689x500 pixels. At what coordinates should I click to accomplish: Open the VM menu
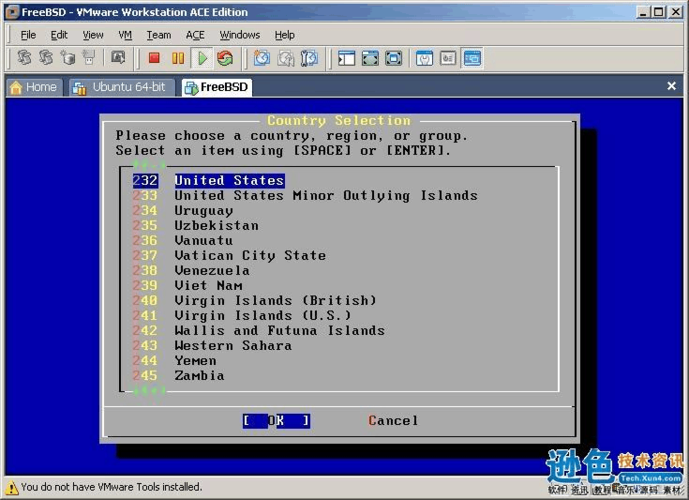click(x=125, y=35)
